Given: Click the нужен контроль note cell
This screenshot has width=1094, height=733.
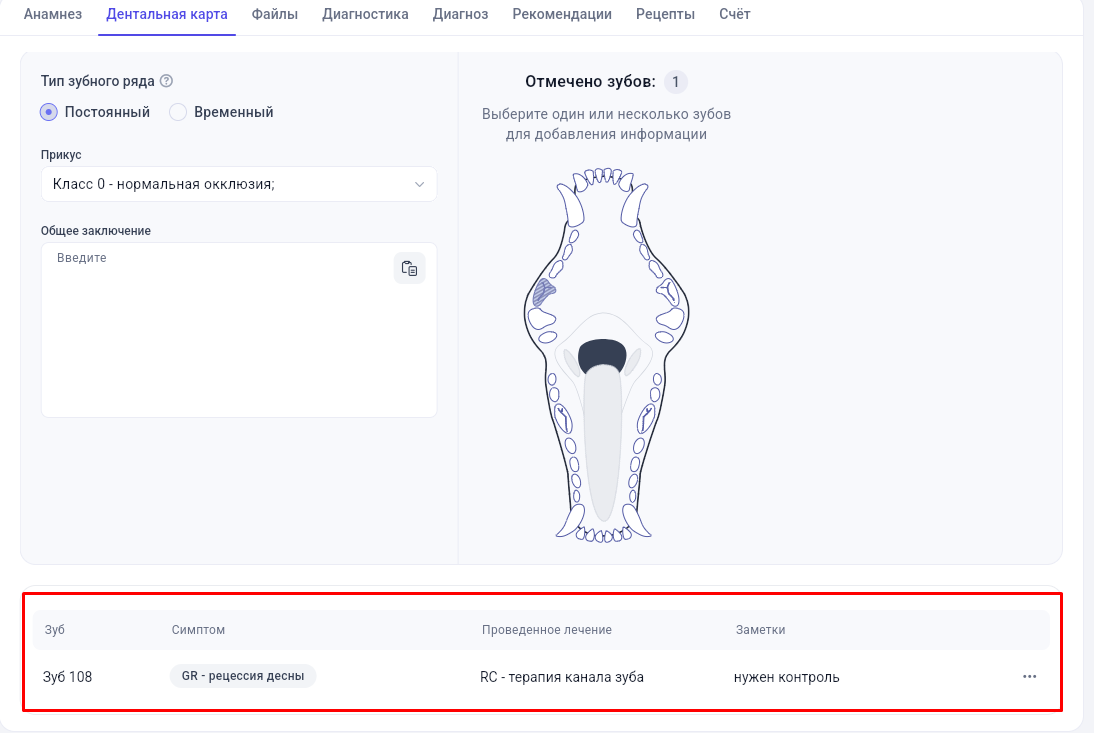Looking at the screenshot, I should 786,677.
